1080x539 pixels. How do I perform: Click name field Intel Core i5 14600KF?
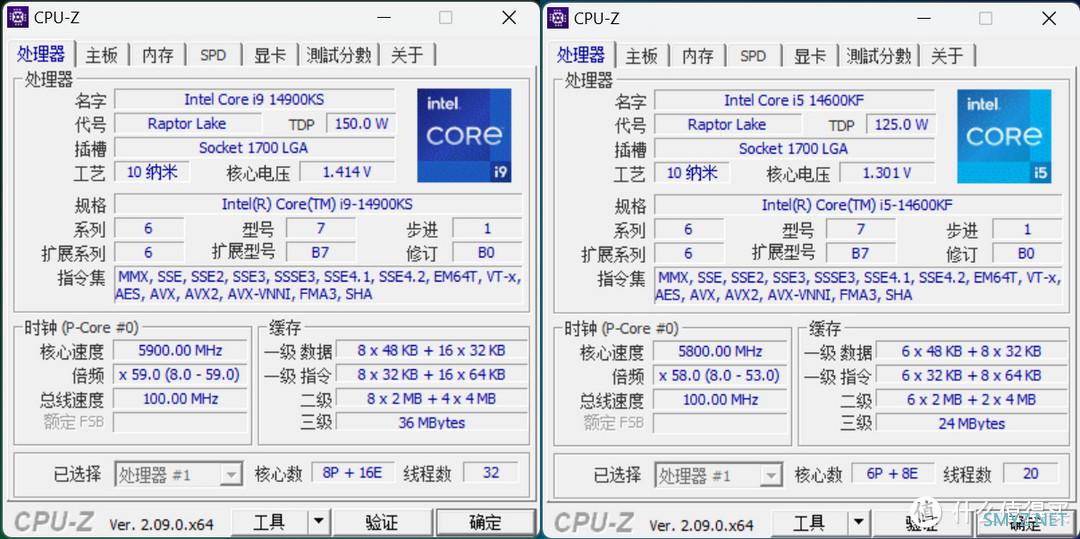point(794,100)
